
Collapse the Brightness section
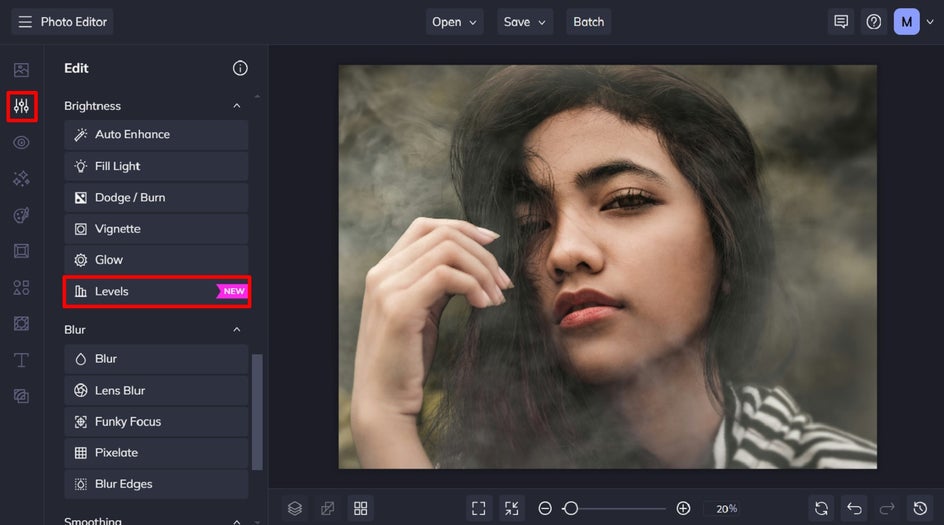coord(237,106)
